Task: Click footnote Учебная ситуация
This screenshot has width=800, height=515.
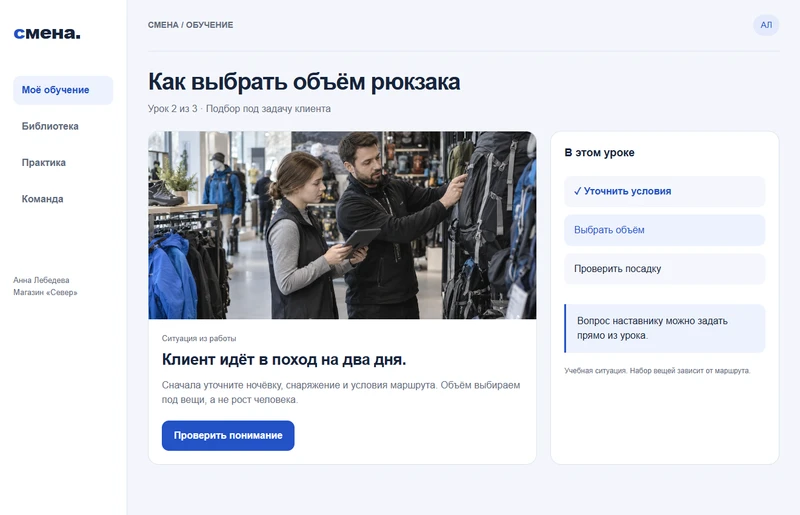Action: [x=657, y=371]
